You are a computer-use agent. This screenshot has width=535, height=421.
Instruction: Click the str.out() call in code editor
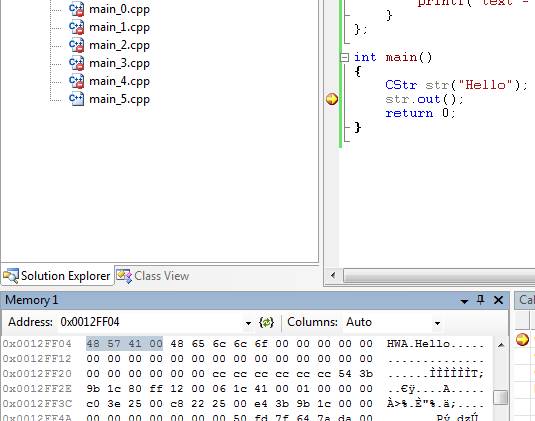(424, 99)
